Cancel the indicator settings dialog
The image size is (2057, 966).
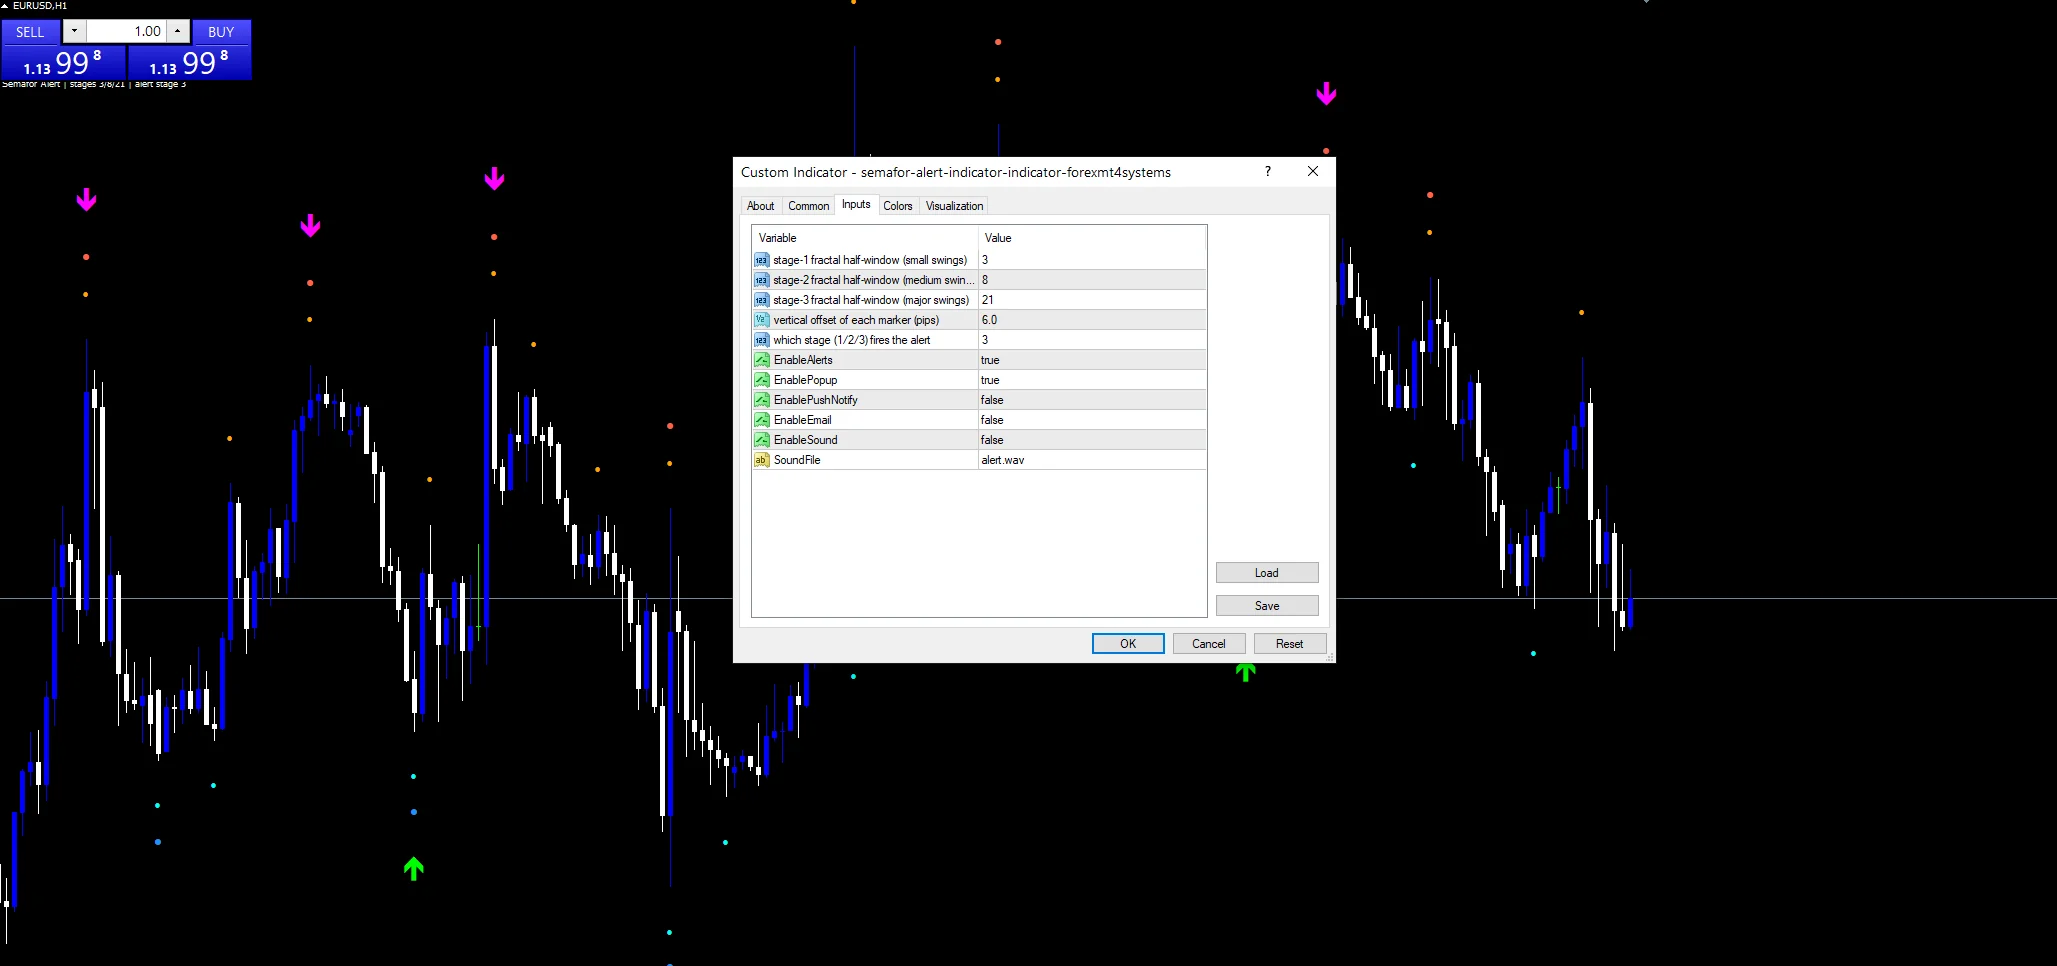pos(1209,644)
